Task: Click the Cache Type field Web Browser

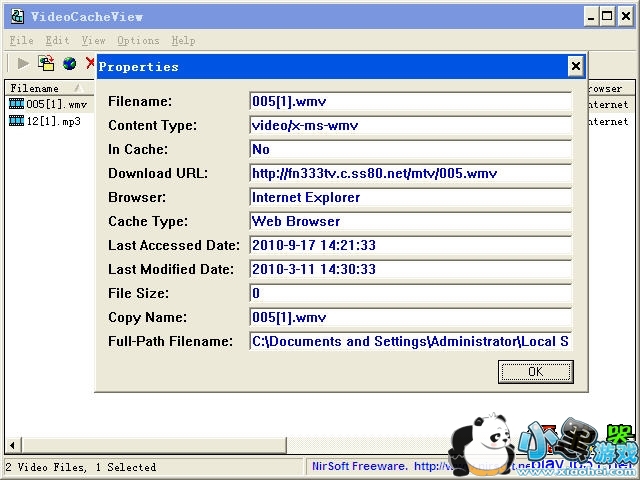Action: tap(410, 221)
